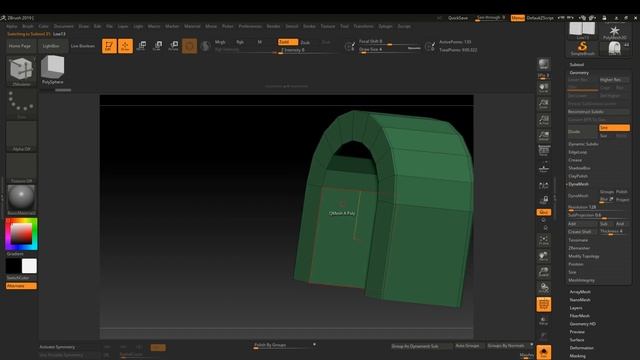Viewport: 640px width, 360px height.
Task: Open the Transform menu
Action: [363, 26]
